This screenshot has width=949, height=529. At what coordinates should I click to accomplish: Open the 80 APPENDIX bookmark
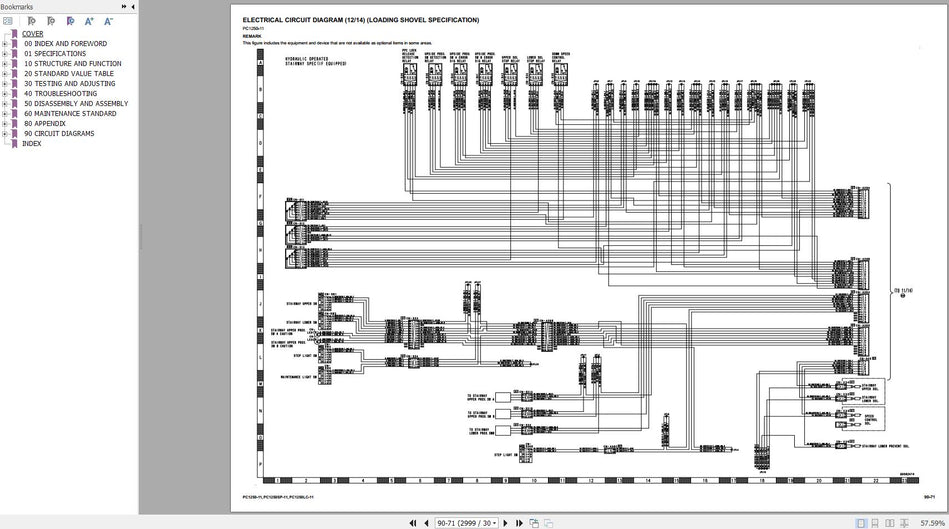coord(45,123)
